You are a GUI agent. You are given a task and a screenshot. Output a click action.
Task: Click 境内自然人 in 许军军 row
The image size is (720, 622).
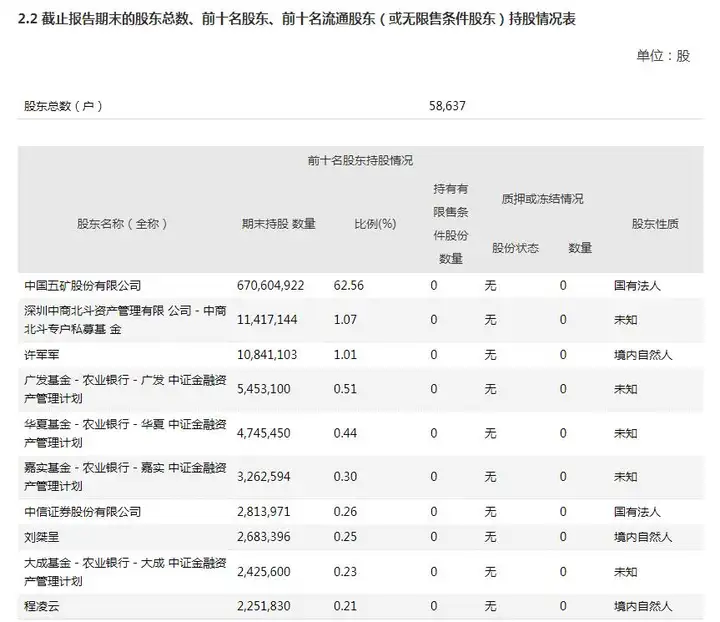click(x=643, y=355)
